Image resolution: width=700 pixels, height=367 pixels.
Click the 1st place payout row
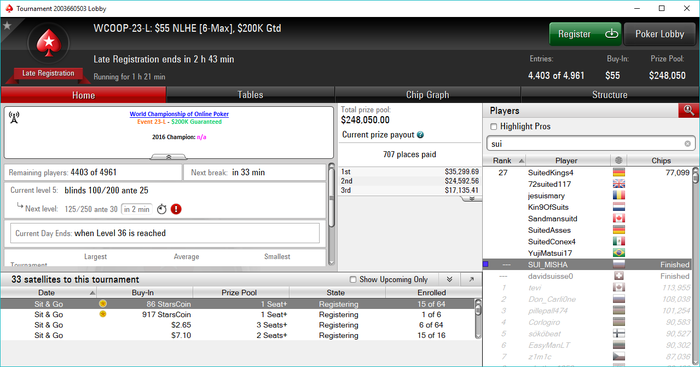(410, 171)
